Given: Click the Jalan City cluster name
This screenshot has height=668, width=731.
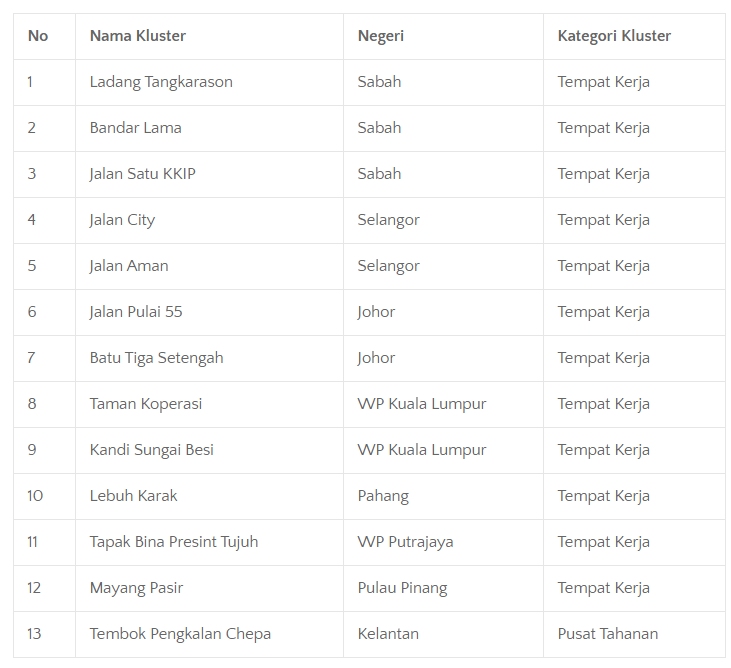Looking at the screenshot, I should (x=123, y=220).
